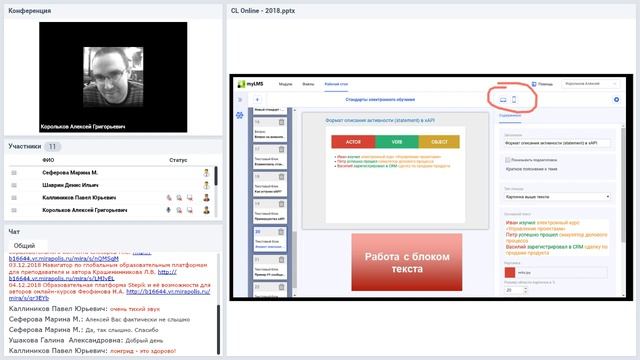Switch to the "Общий" chat tab

[x=24, y=246]
